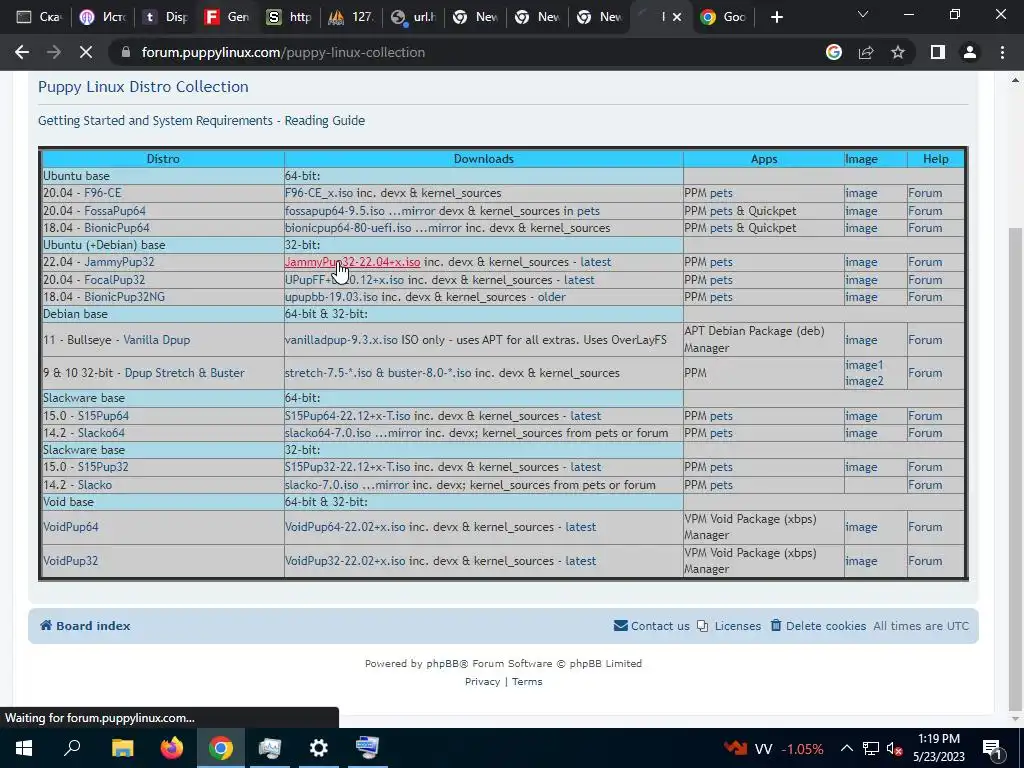
Task: Share this page icon
Action: [866, 52]
